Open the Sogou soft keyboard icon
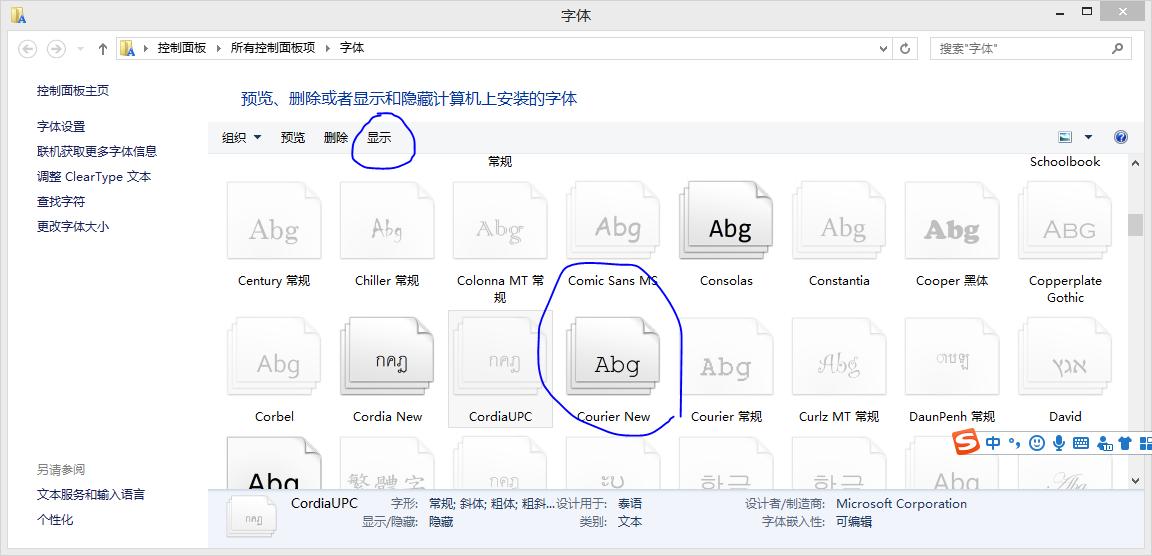Viewport: 1152px width, 556px height. [x=1081, y=443]
